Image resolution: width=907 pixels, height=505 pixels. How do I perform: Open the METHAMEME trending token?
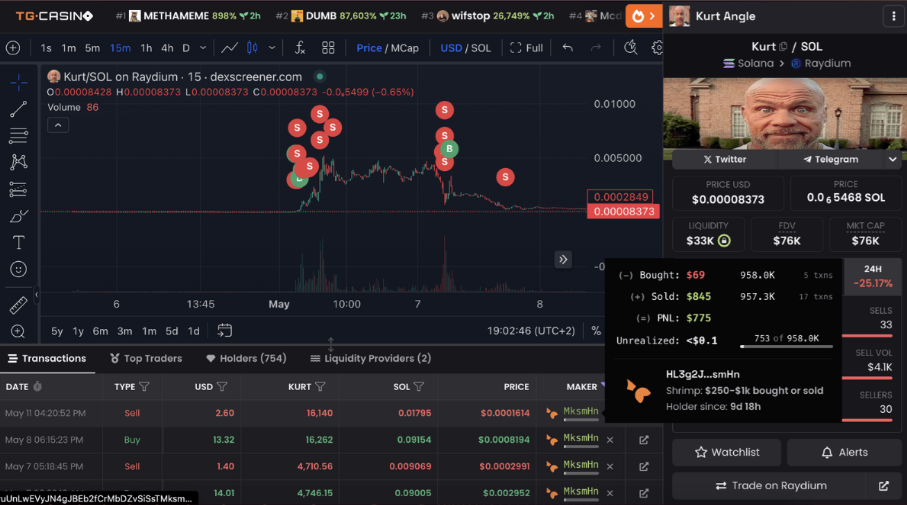pos(187,16)
